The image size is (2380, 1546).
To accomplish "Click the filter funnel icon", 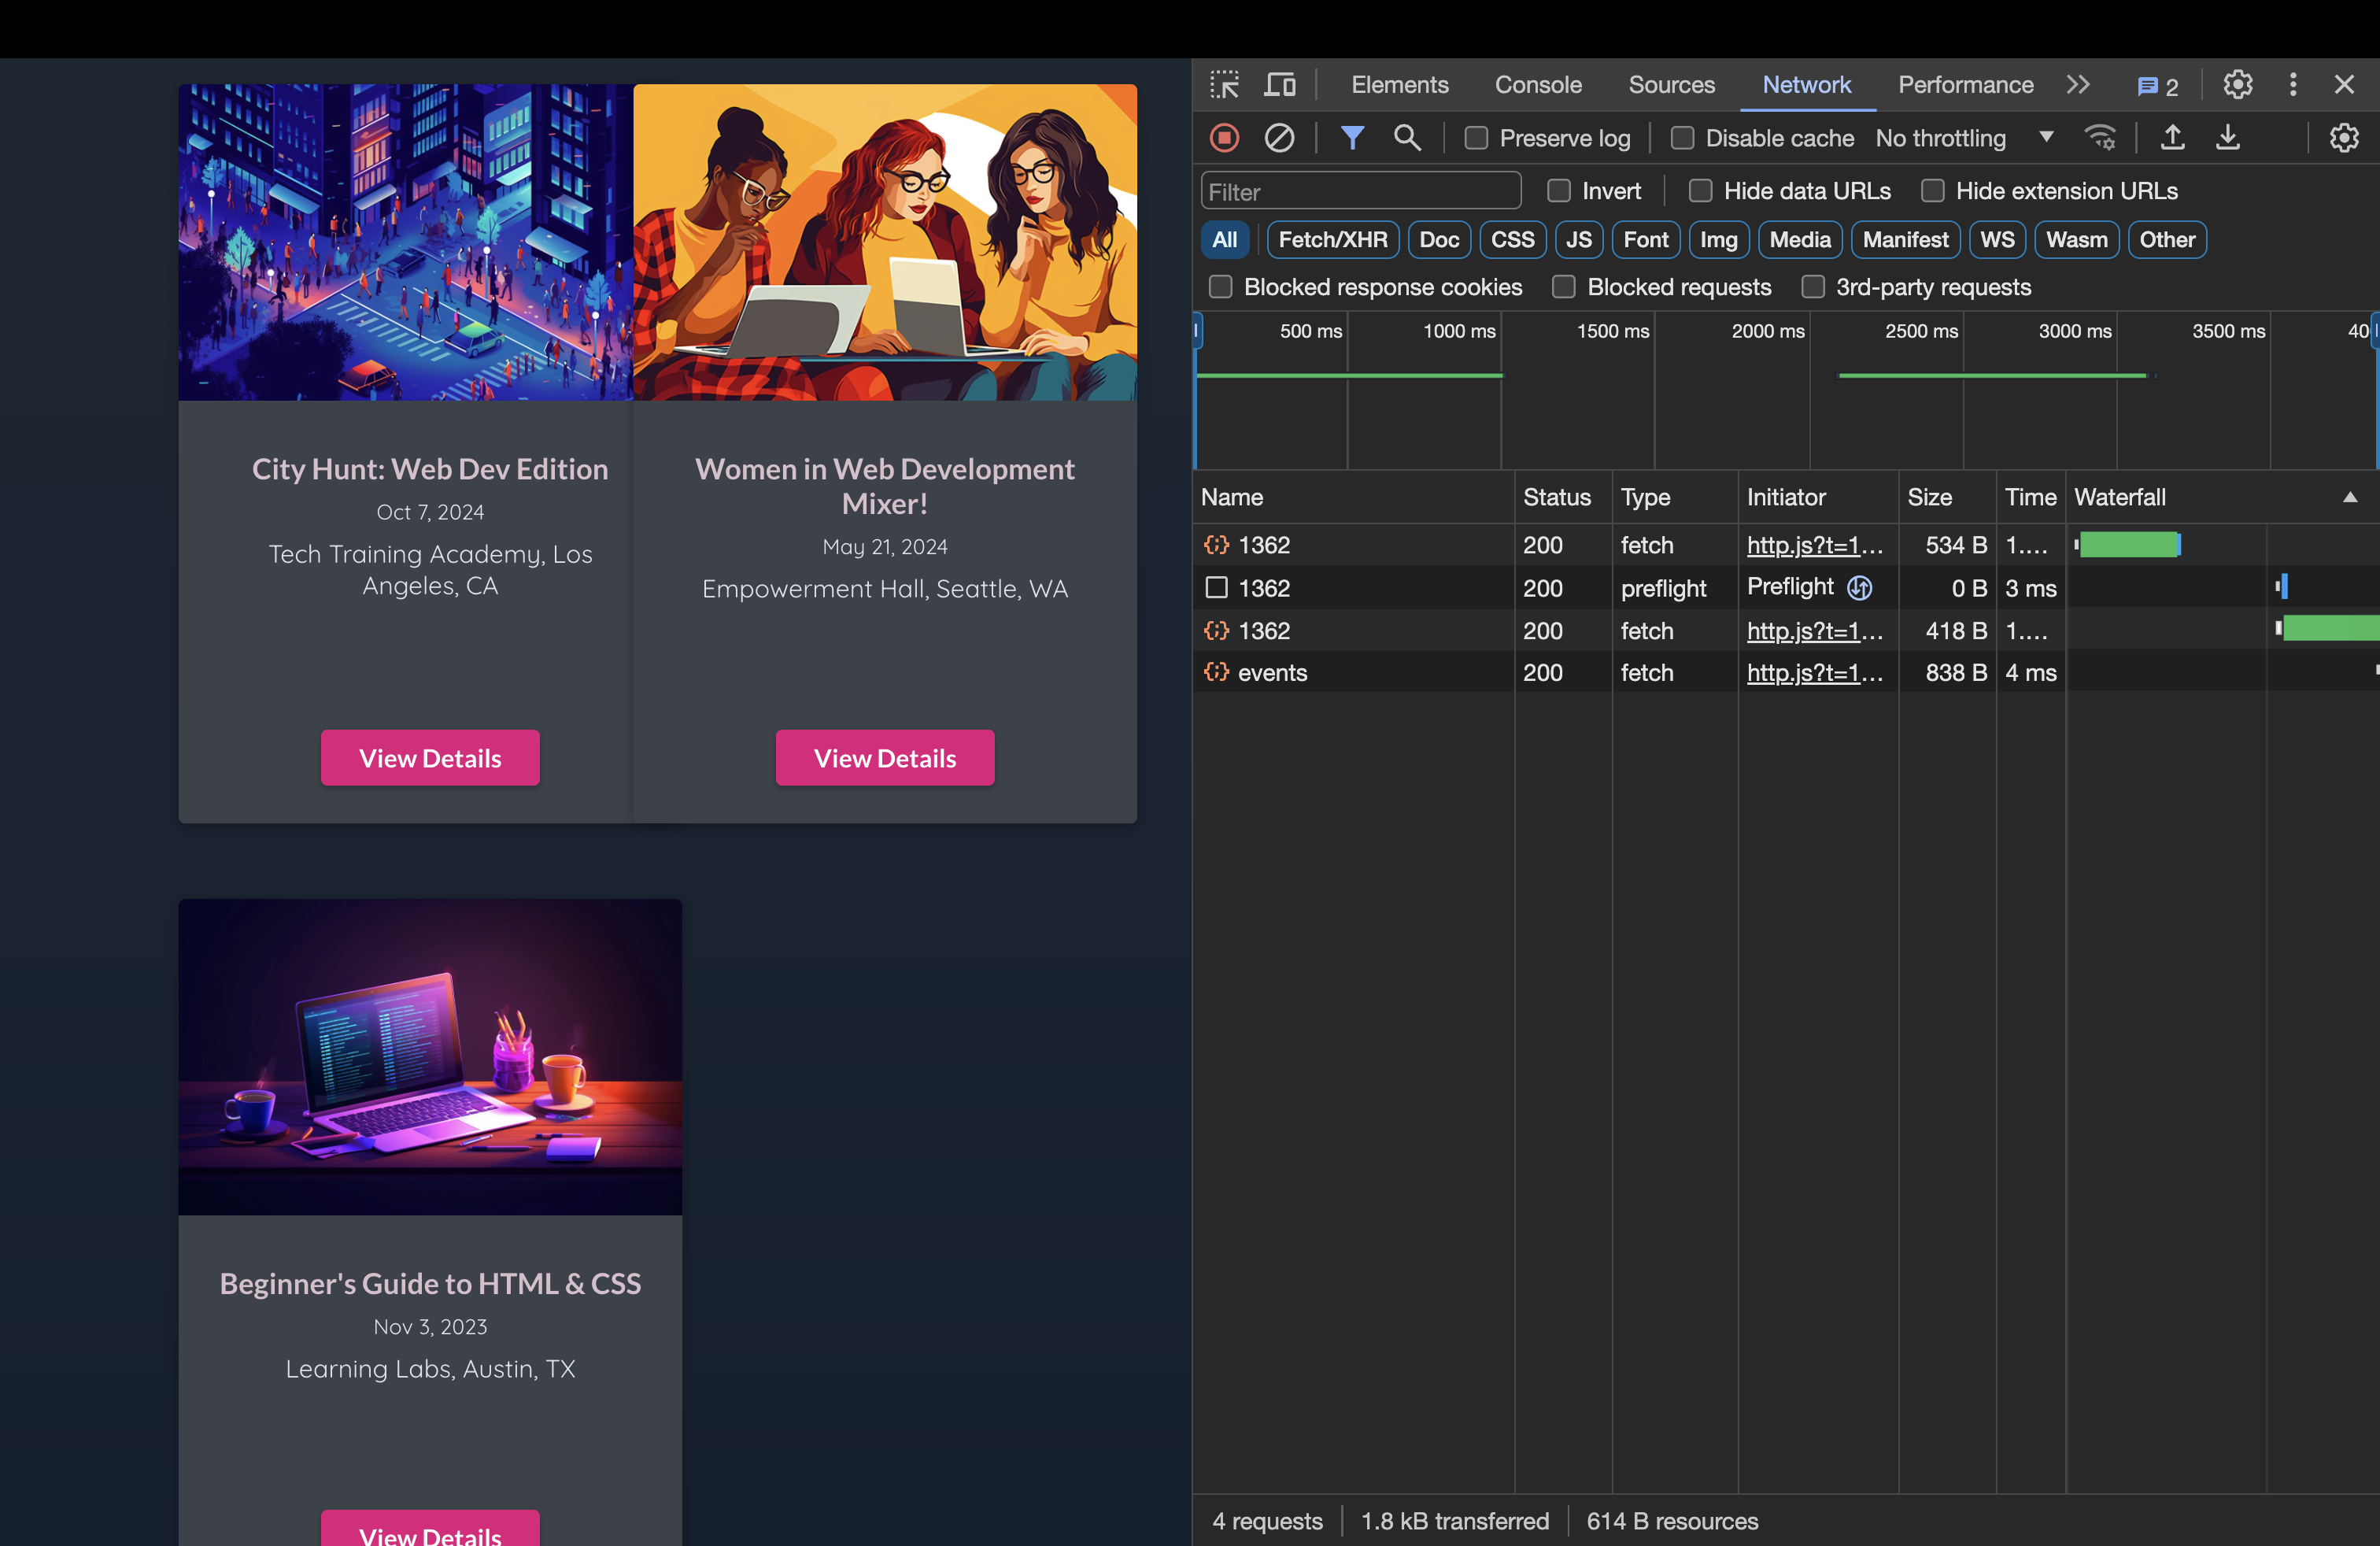I will [x=1352, y=138].
